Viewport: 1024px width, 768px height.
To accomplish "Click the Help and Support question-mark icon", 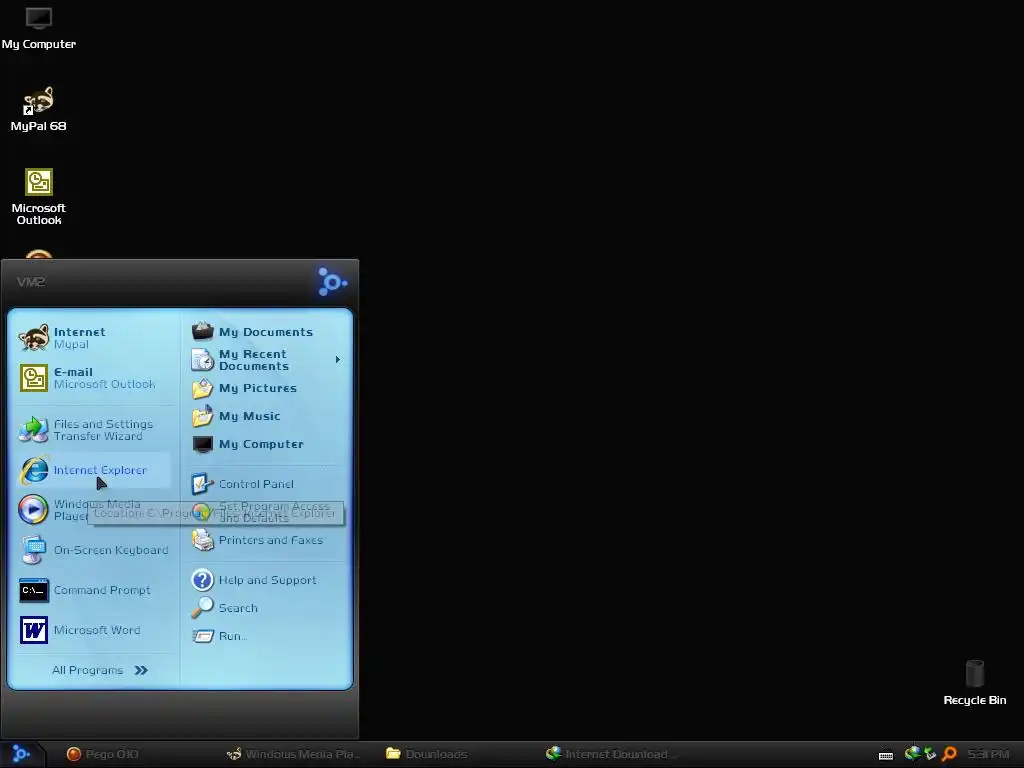I will point(202,580).
